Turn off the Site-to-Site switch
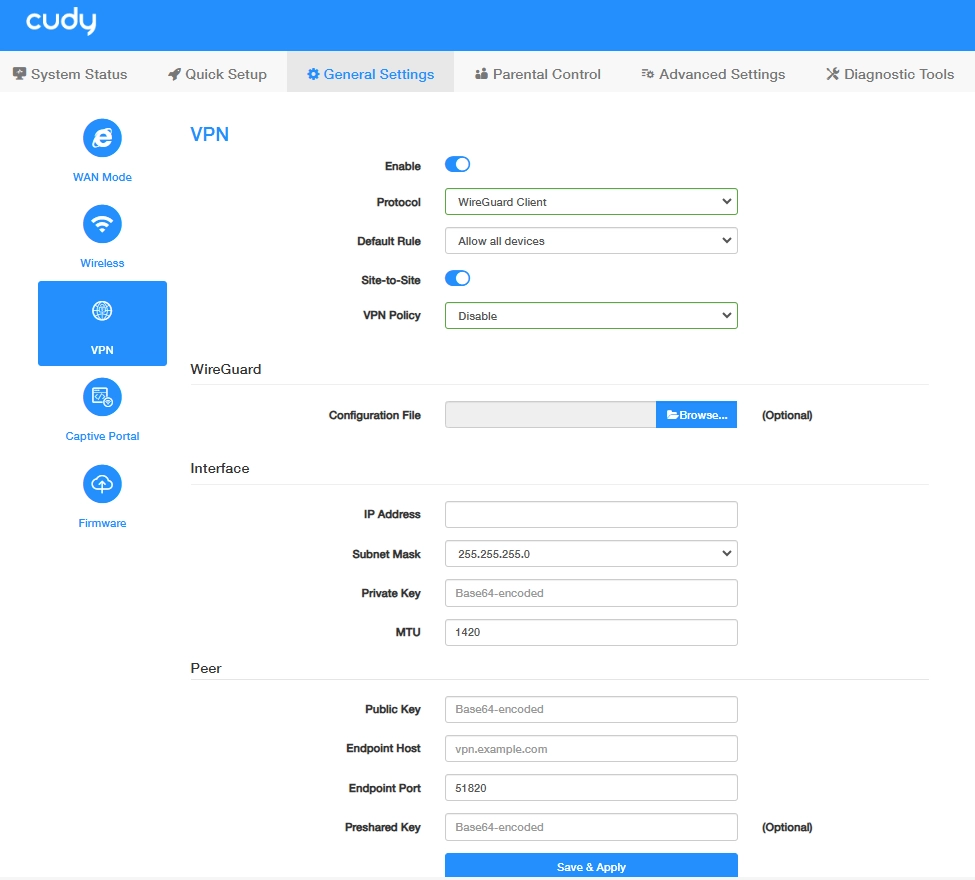975x880 pixels. coord(457,278)
